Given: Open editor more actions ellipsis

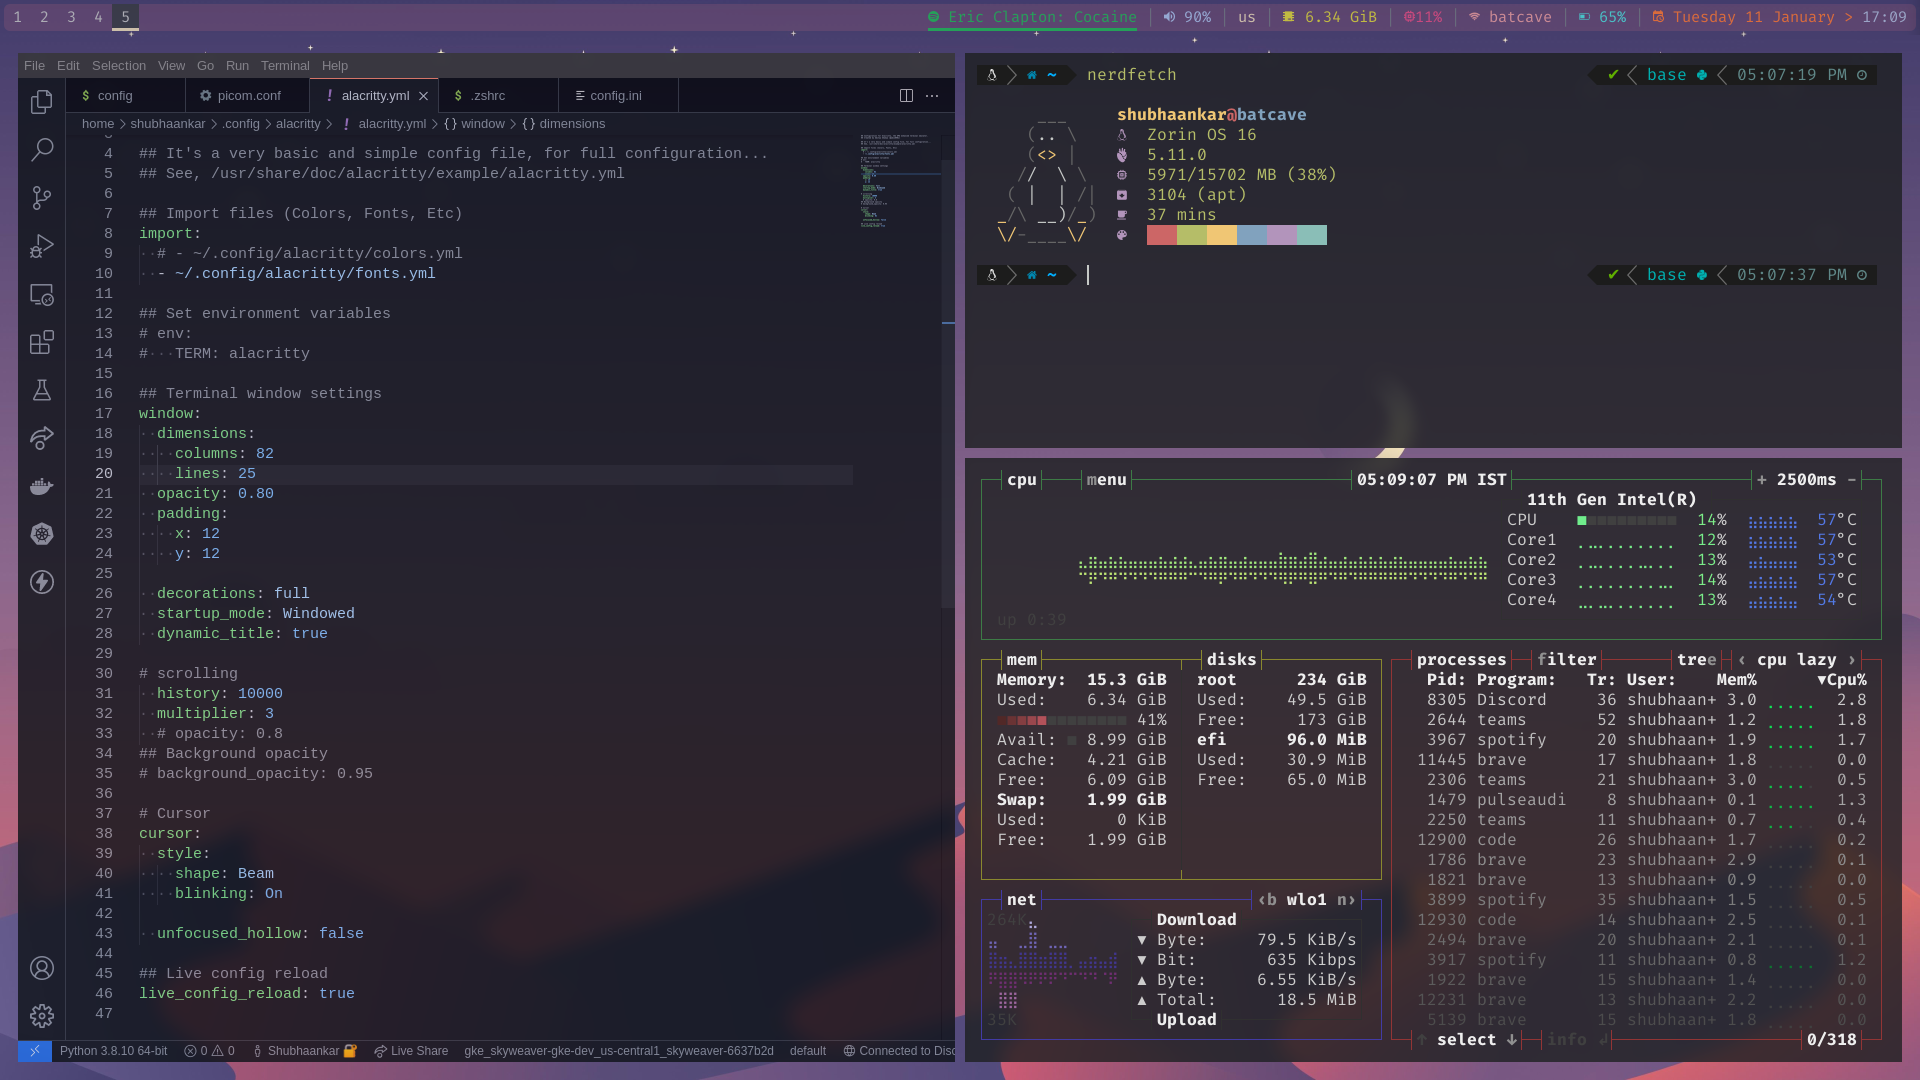Looking at the screenshot, I should (x=932, y=96).
